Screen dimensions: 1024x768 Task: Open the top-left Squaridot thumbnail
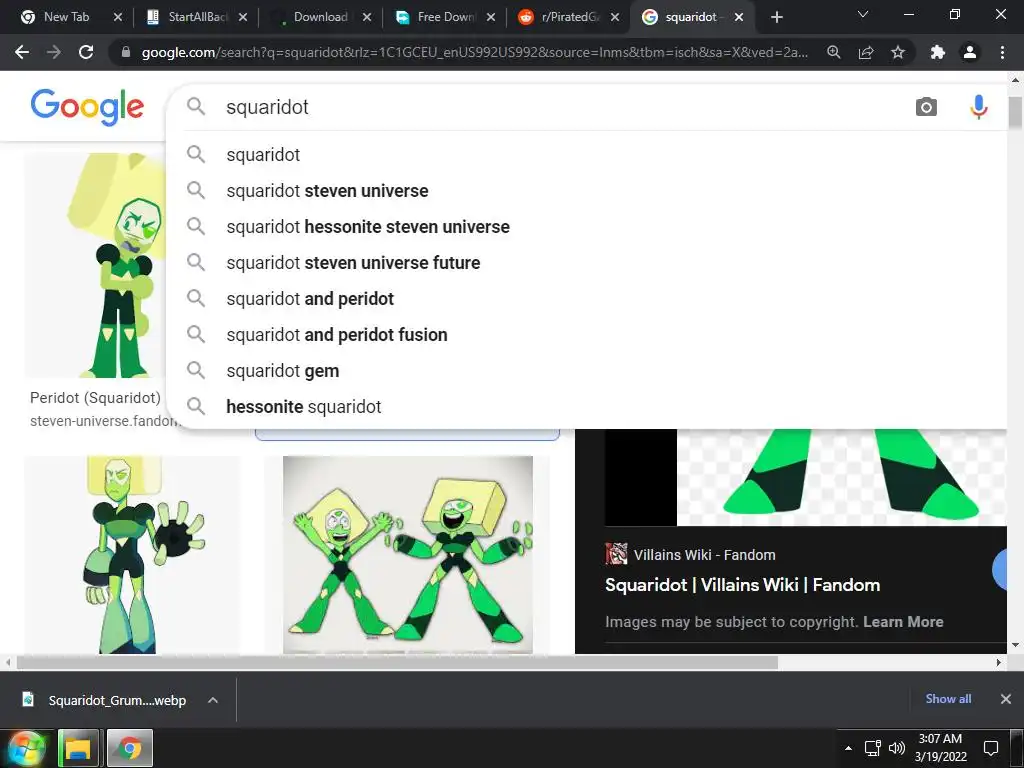coord(95,264)
